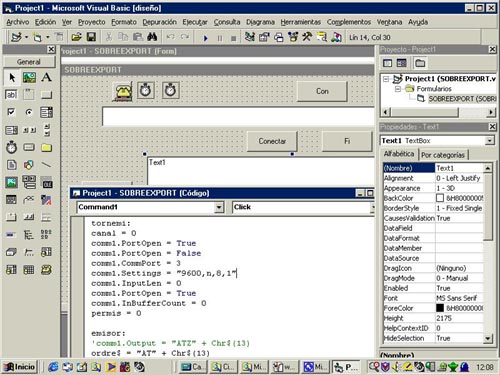Select the Enabled property row
Image resolution: width=500 pixels, height=375 pixels.
(433, 288)
